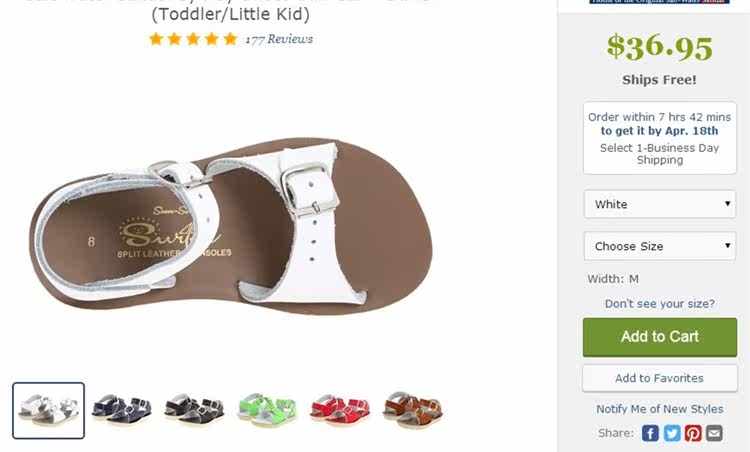
Task: Share the product by email icon
Action: pos(714,433)
